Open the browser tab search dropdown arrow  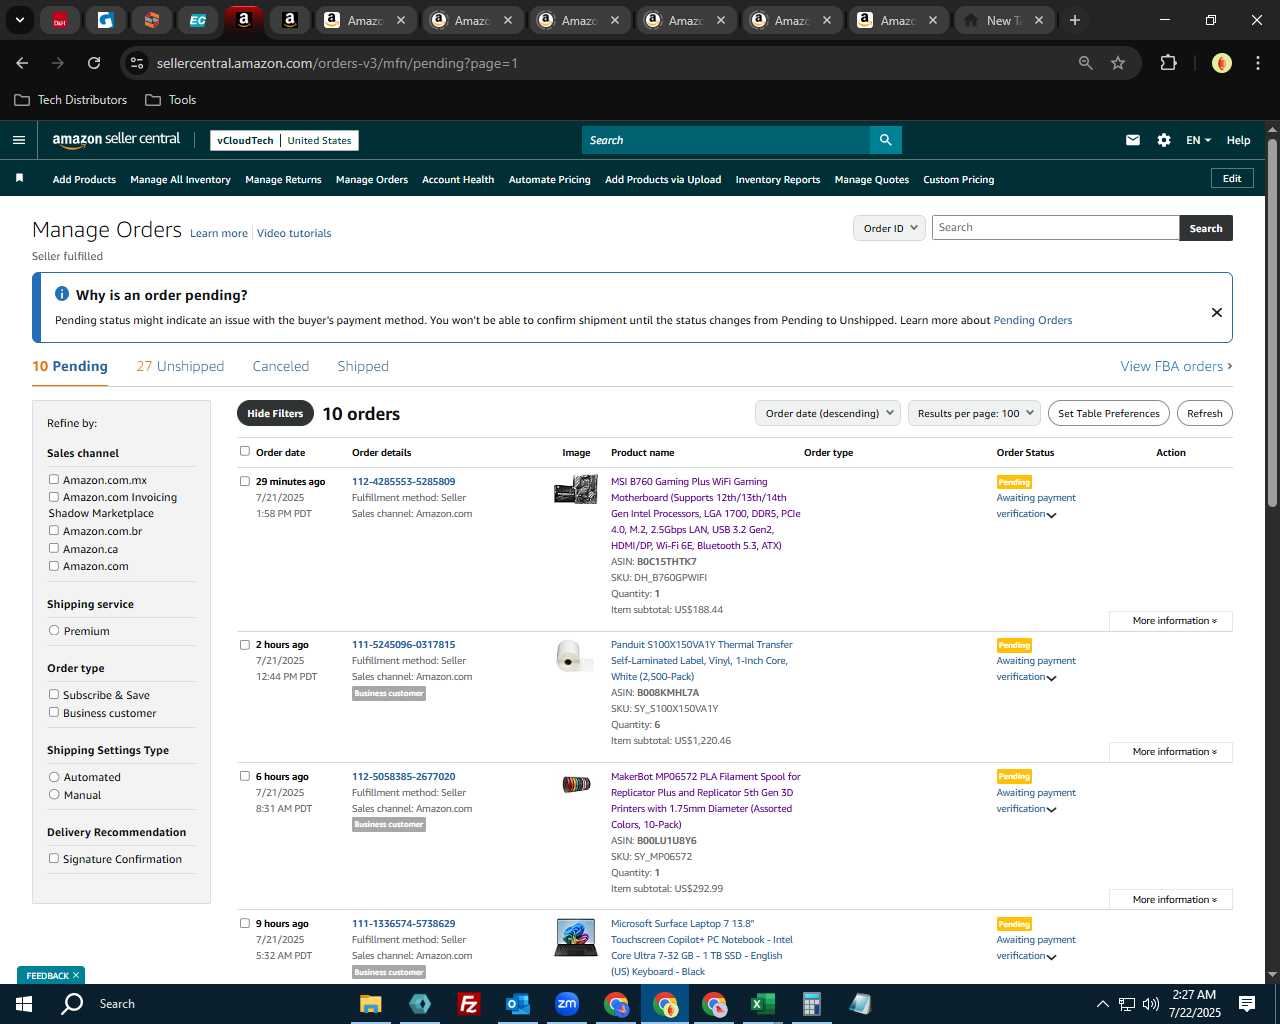(20, 20)
